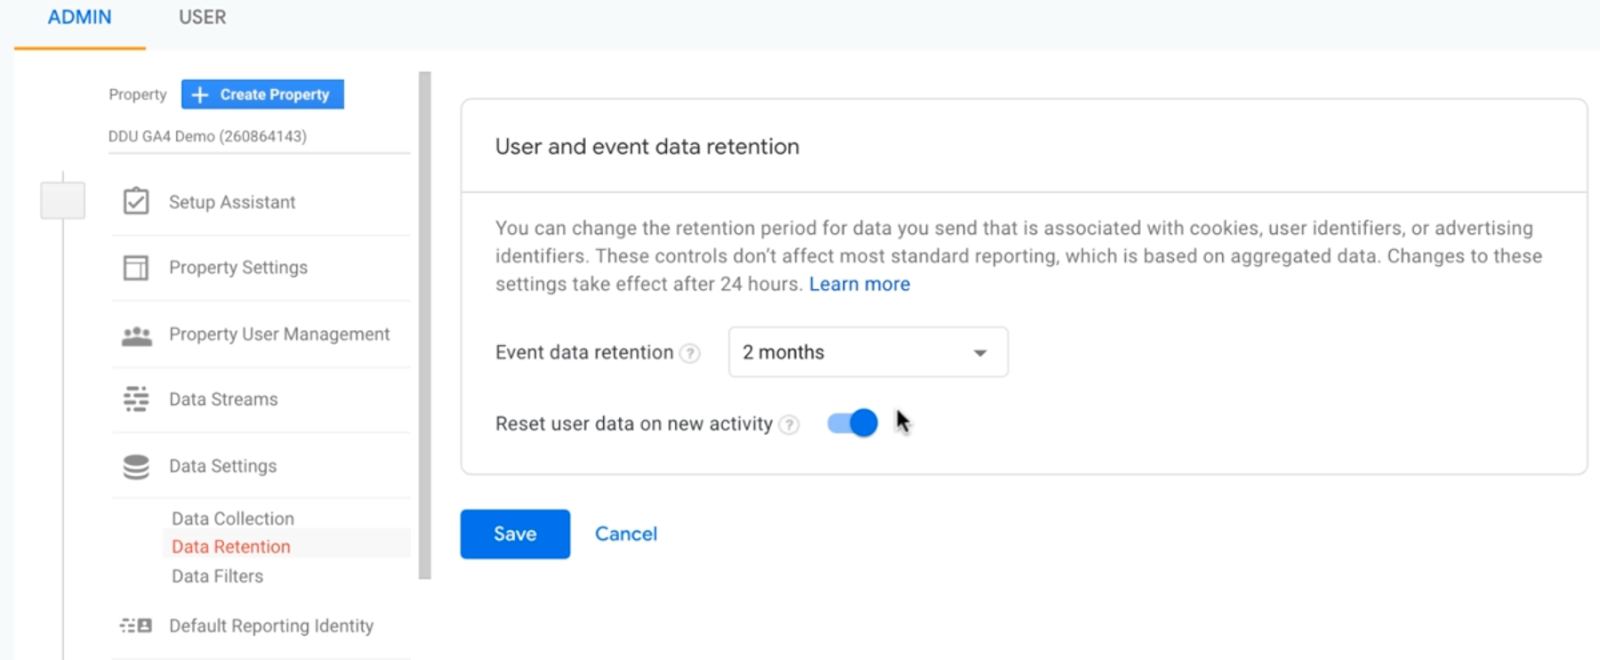Click the plus icon on Create Property
1600x660 pixels.
pyautogui.click(x=200, y=94)
